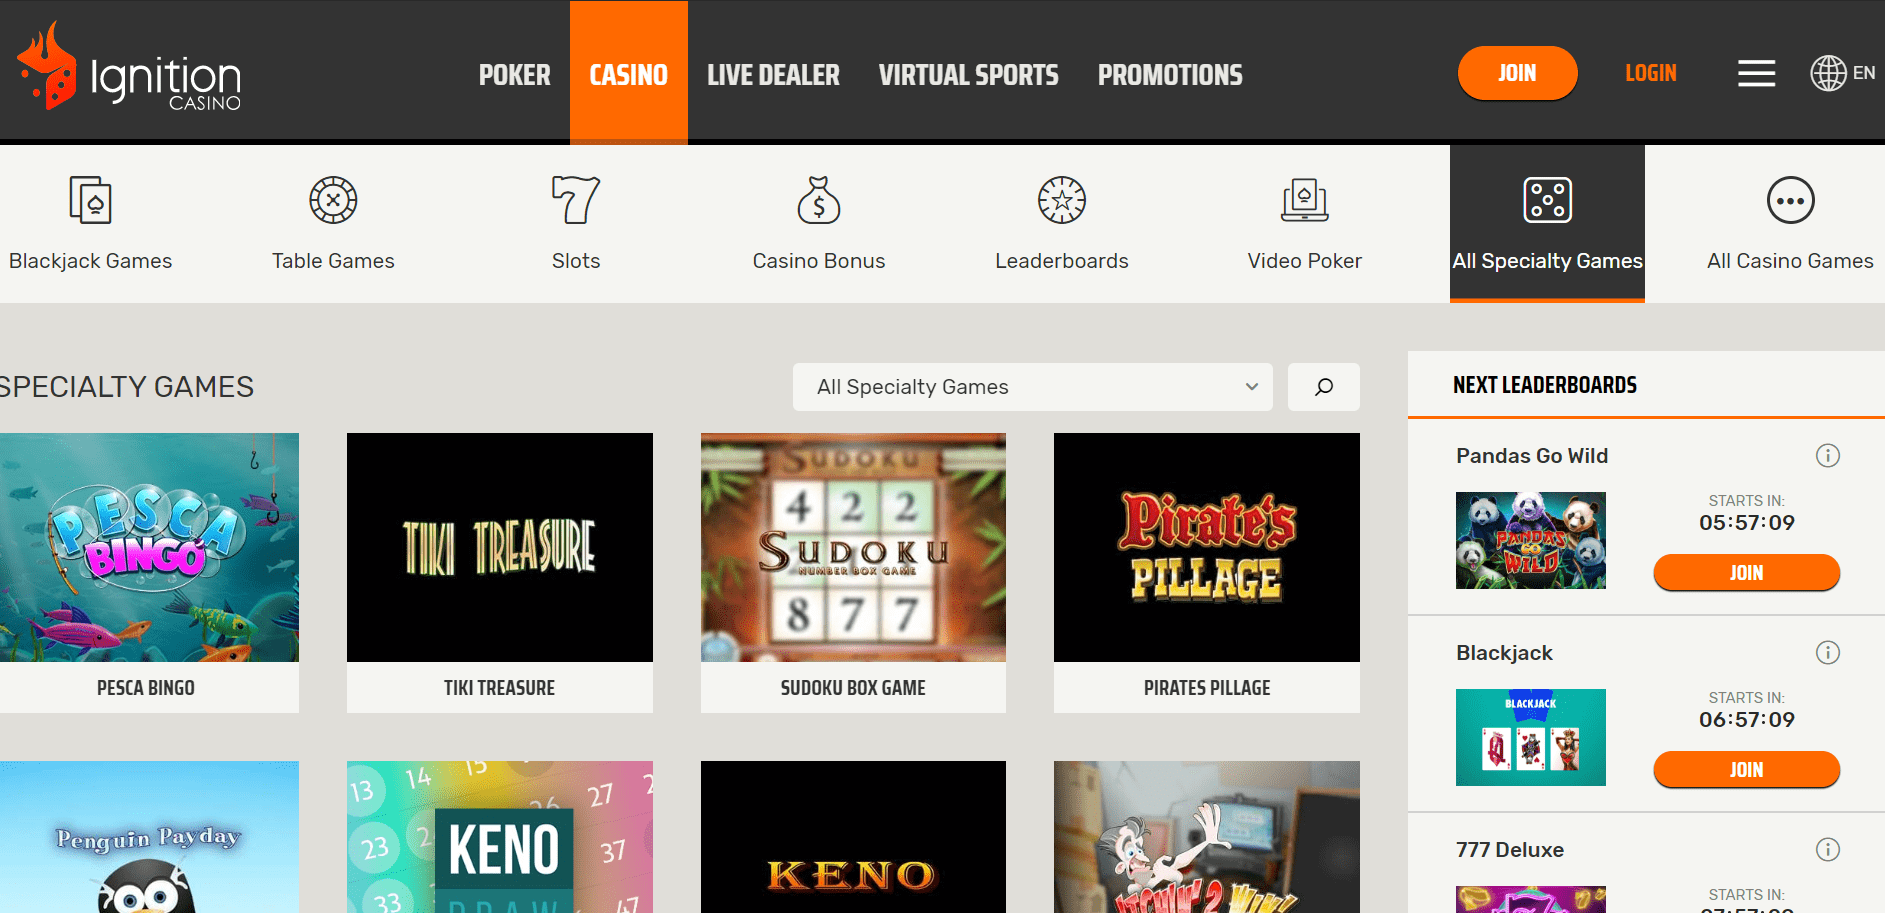Click the Table Games roulette wheel icon

[333, 200]
